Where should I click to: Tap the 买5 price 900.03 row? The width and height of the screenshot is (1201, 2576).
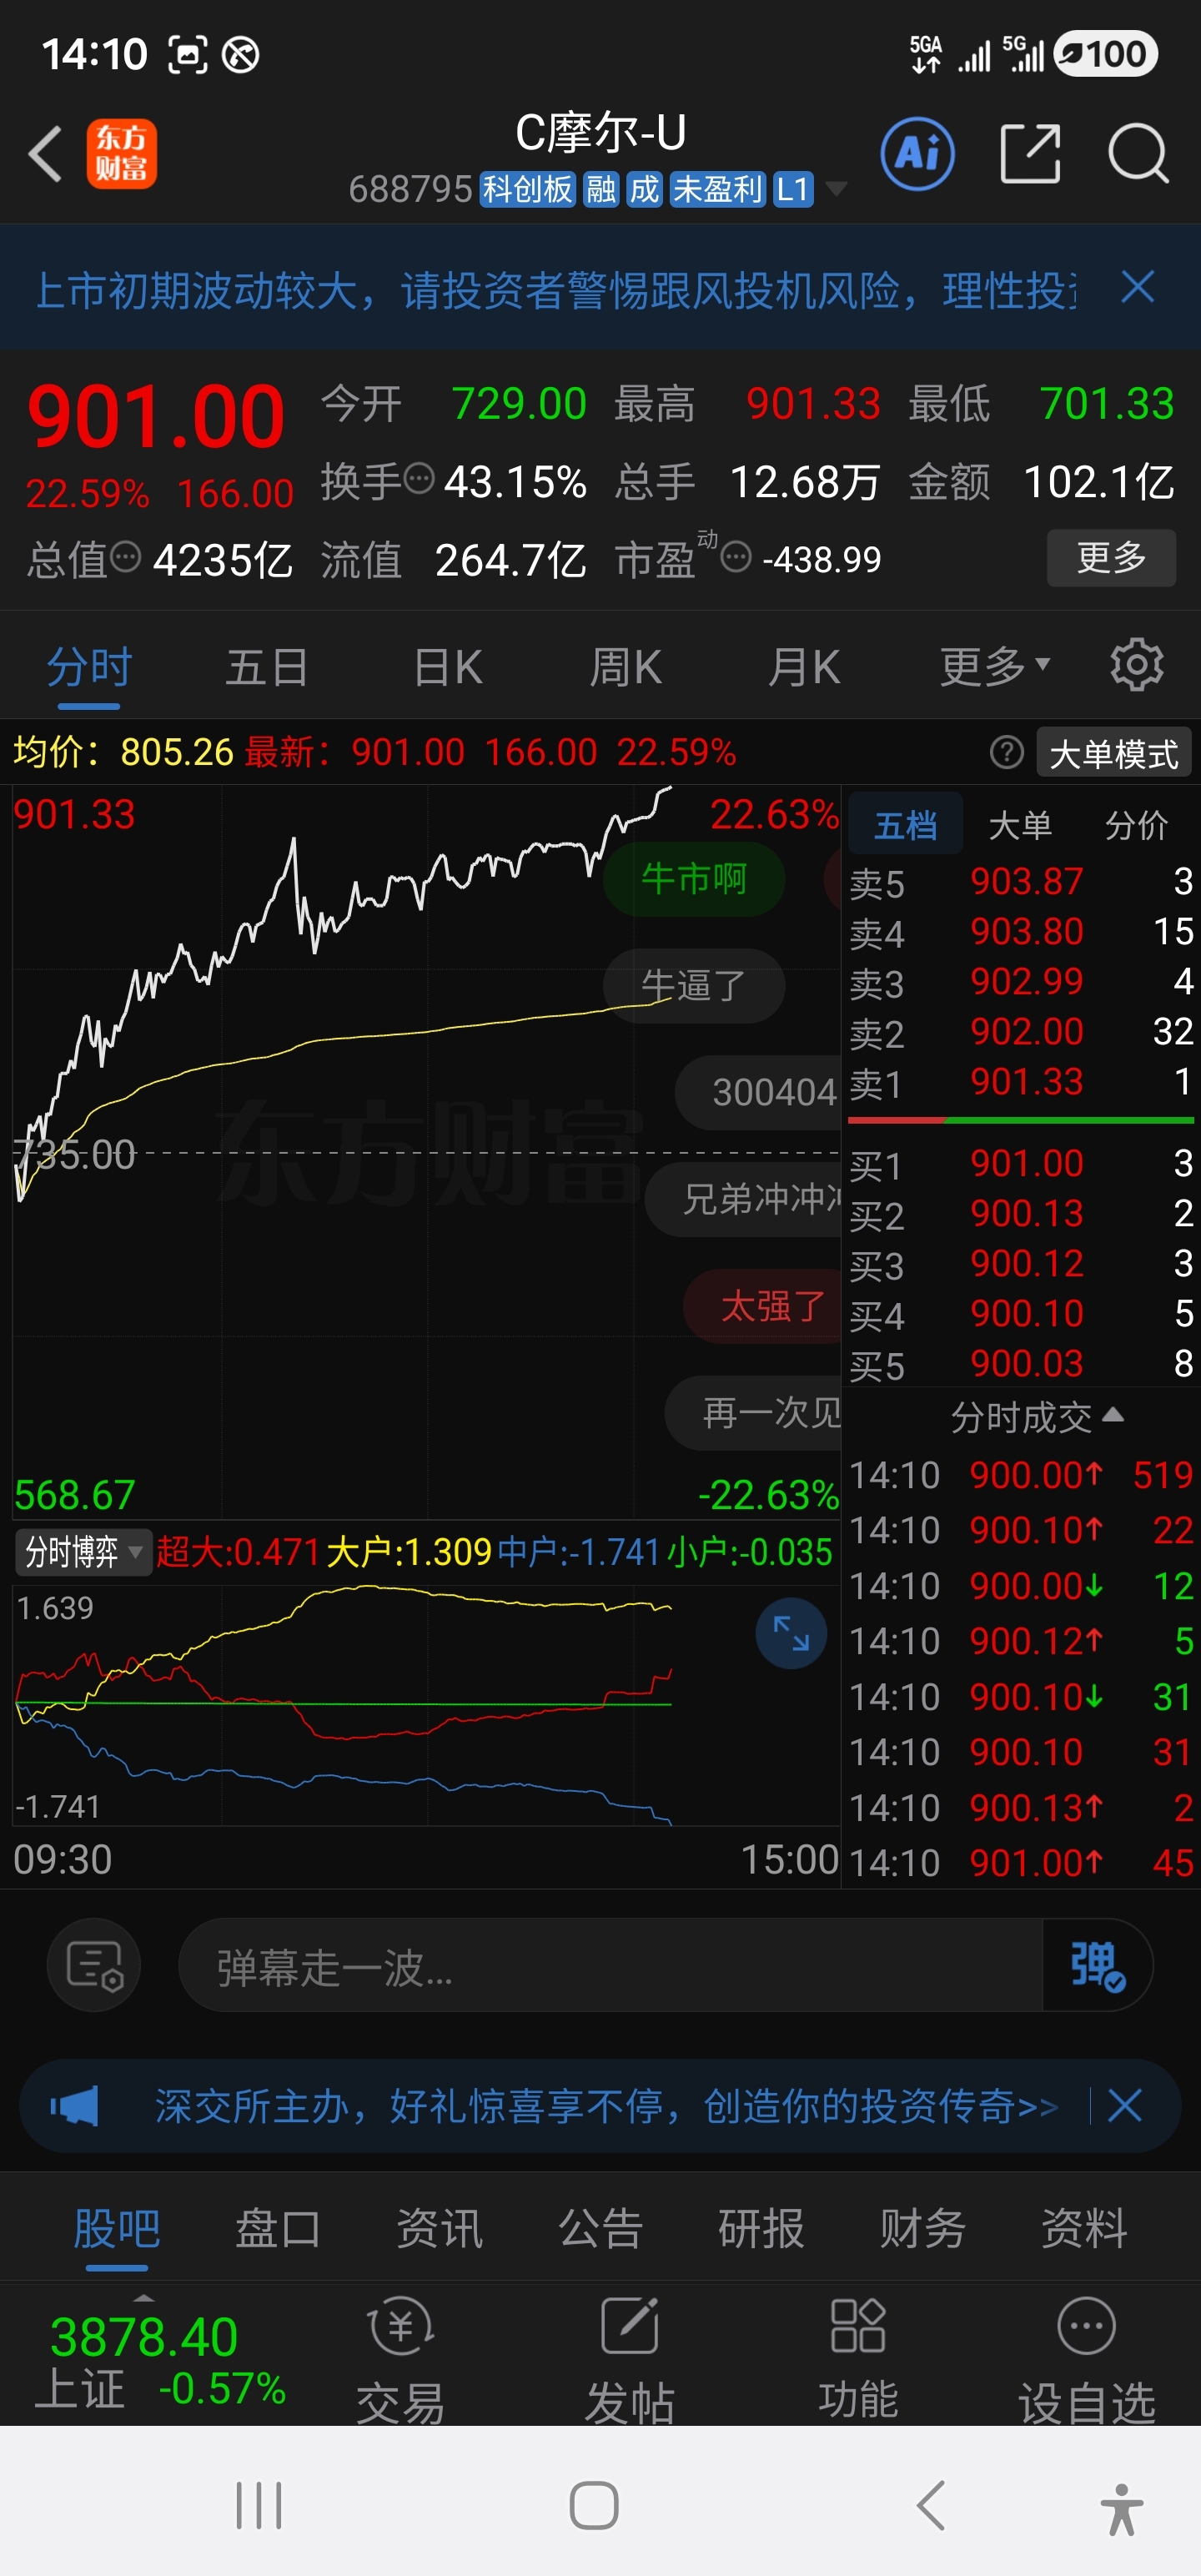(1021, 1364)
